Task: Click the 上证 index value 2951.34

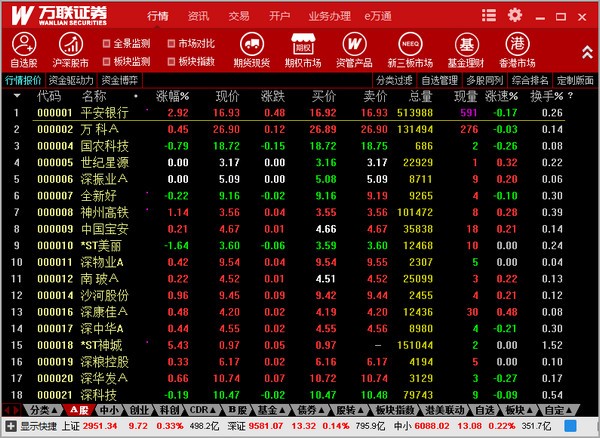Action: point(100,426)
